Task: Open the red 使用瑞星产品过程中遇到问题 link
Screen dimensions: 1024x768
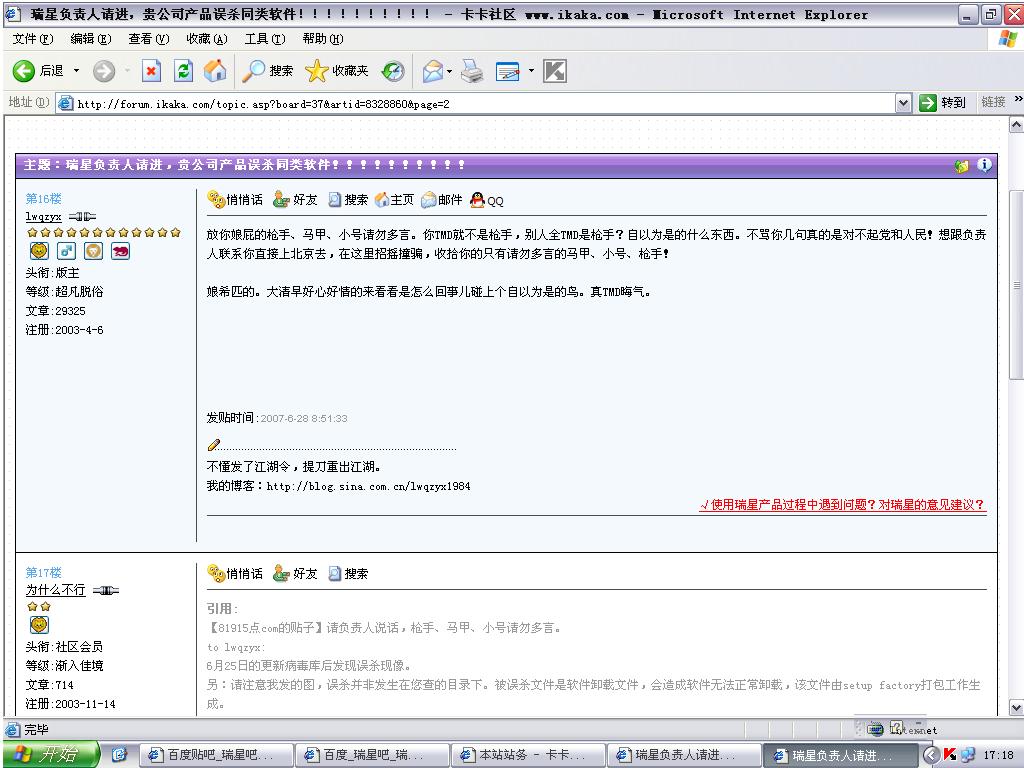Action: [x=842, y=505]
